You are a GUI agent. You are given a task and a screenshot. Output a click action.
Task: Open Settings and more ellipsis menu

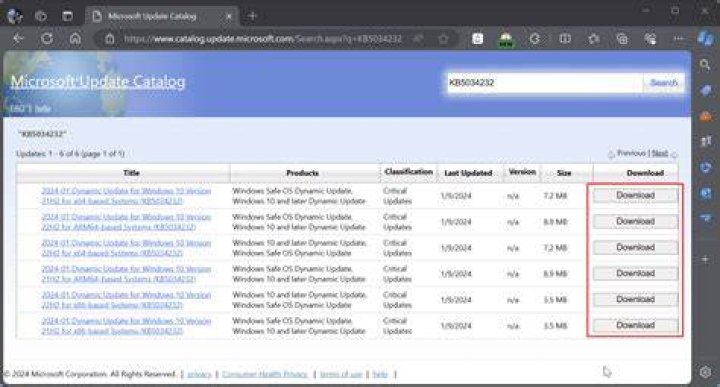tap(679, 39)
